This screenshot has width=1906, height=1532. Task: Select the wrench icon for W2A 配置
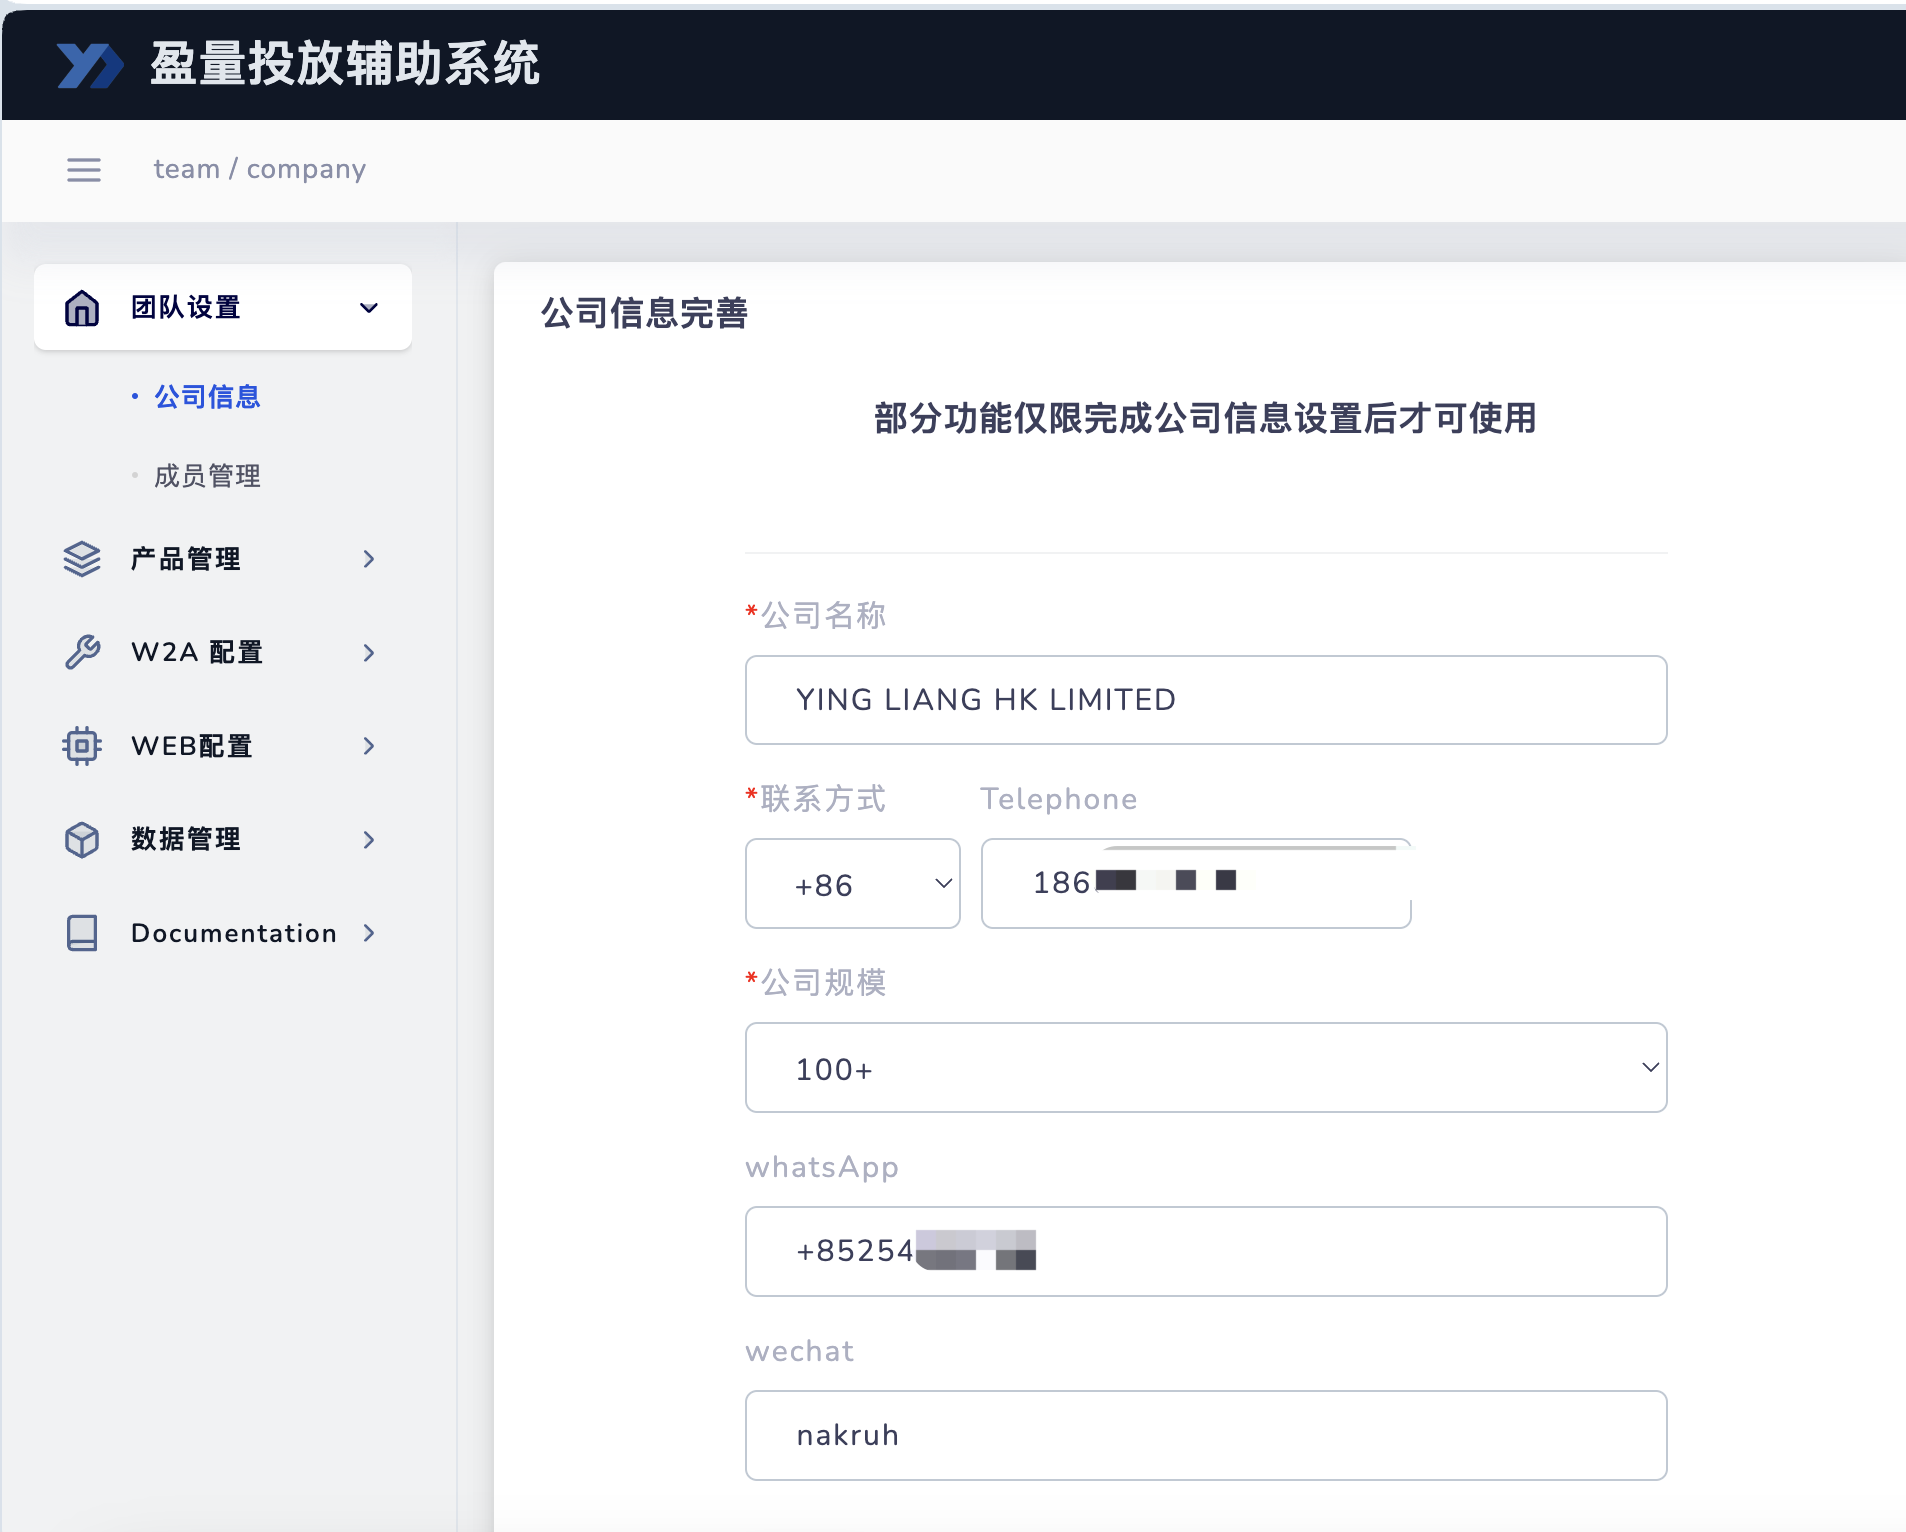[x=81, y=652]
